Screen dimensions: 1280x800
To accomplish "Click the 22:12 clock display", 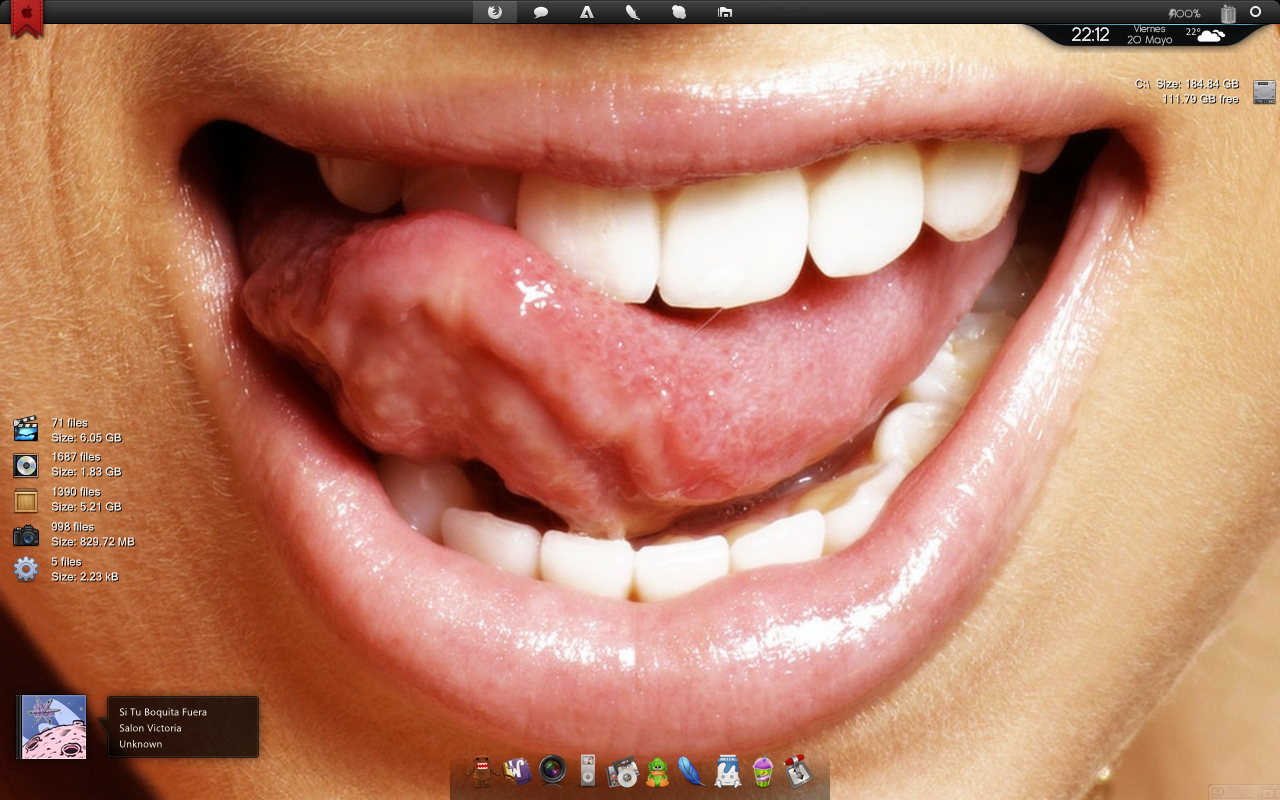I will tap(1090, 34).
